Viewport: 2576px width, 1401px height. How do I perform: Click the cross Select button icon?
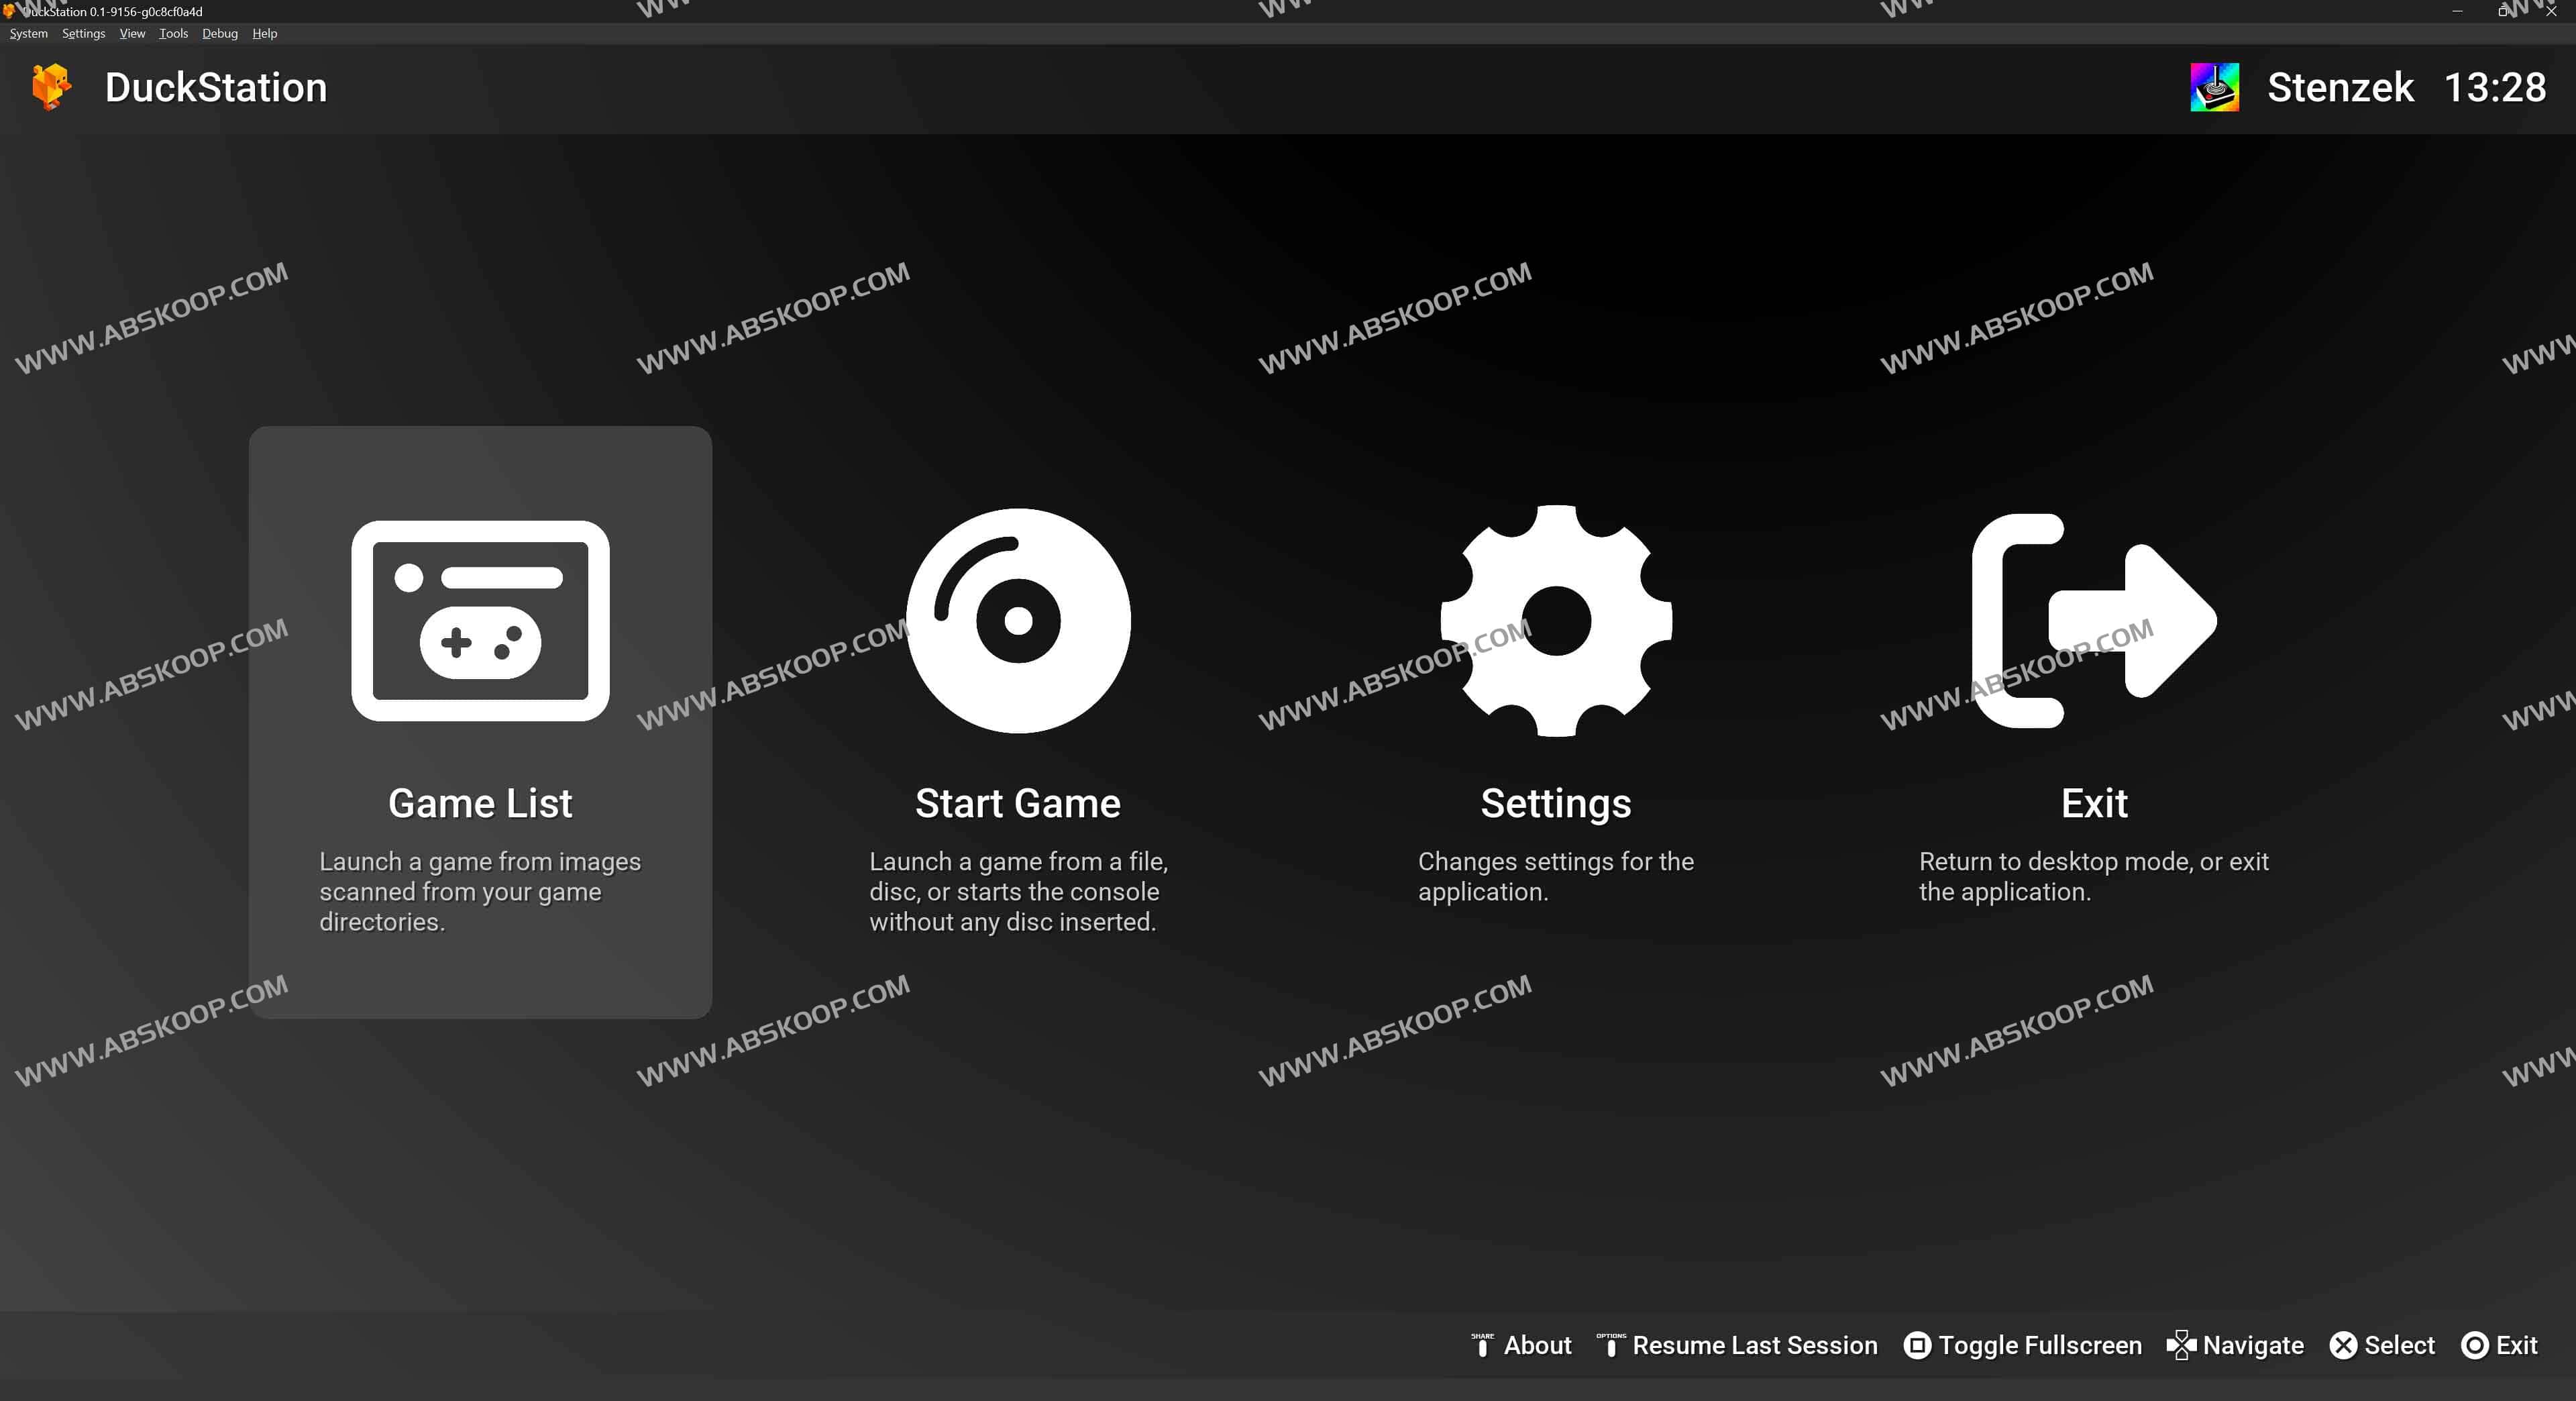click(x=2343, y=1345)
